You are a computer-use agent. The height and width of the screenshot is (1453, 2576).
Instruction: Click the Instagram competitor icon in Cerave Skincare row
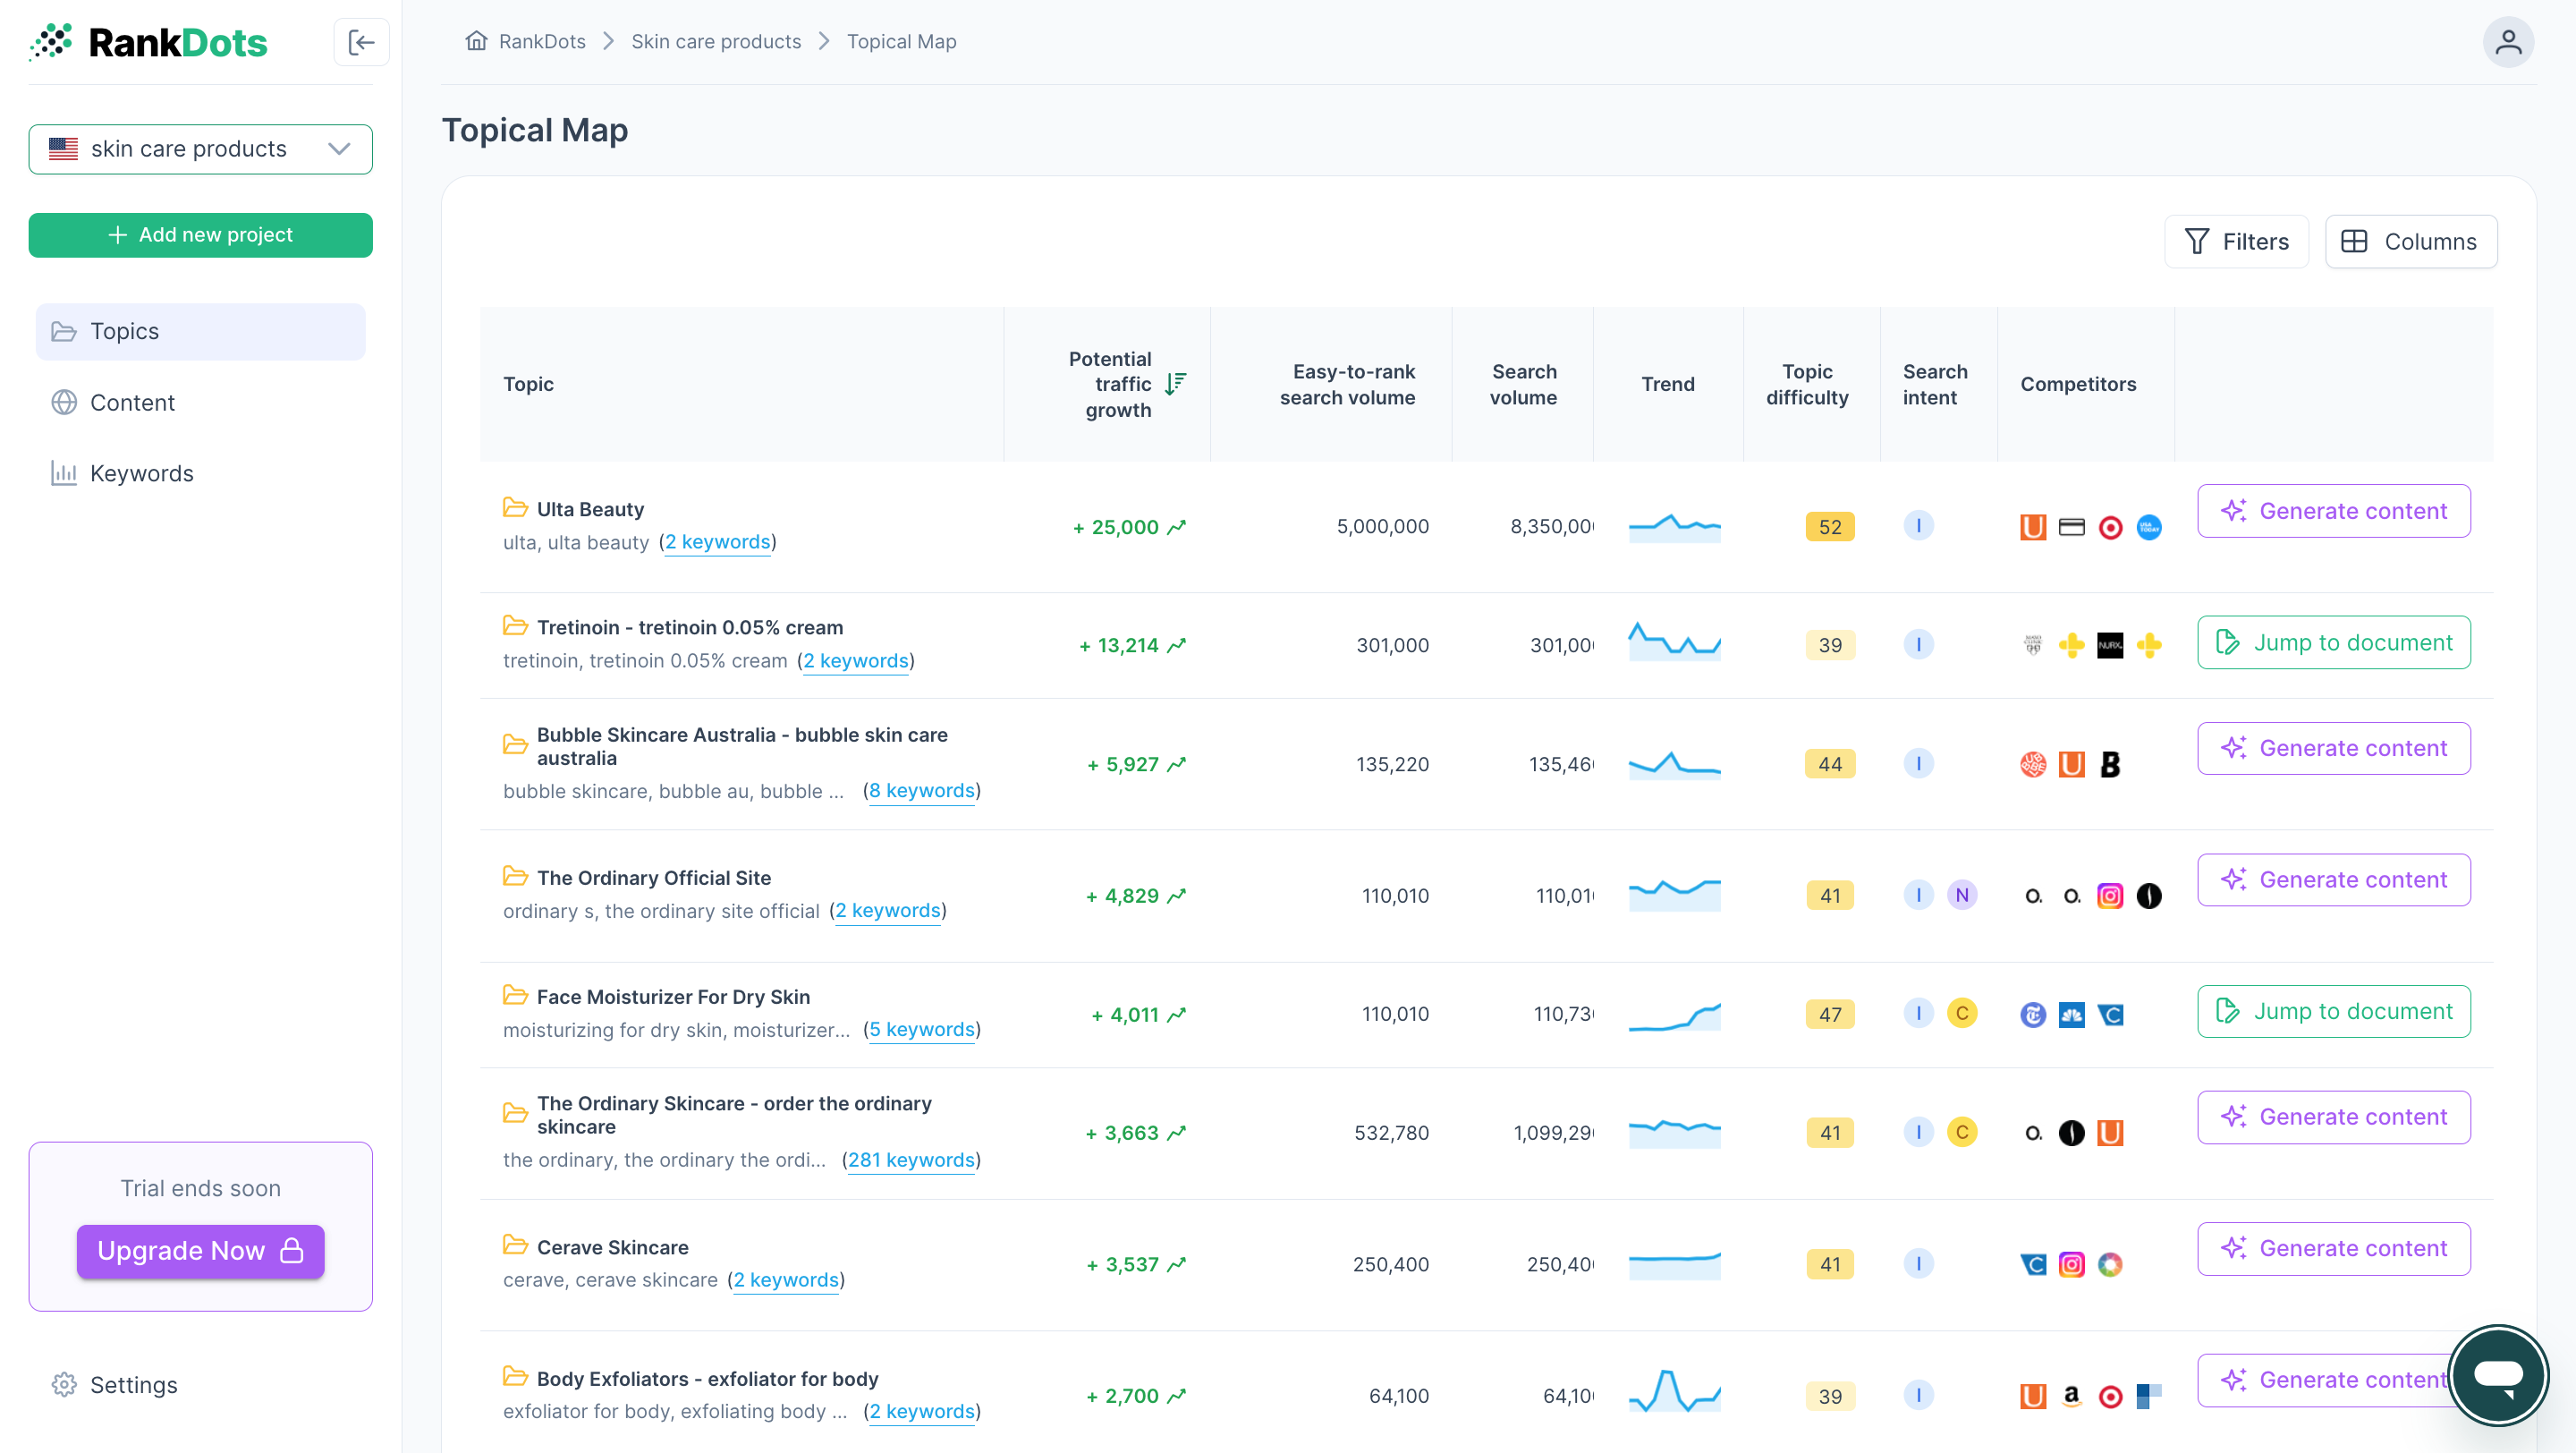2071,1264
